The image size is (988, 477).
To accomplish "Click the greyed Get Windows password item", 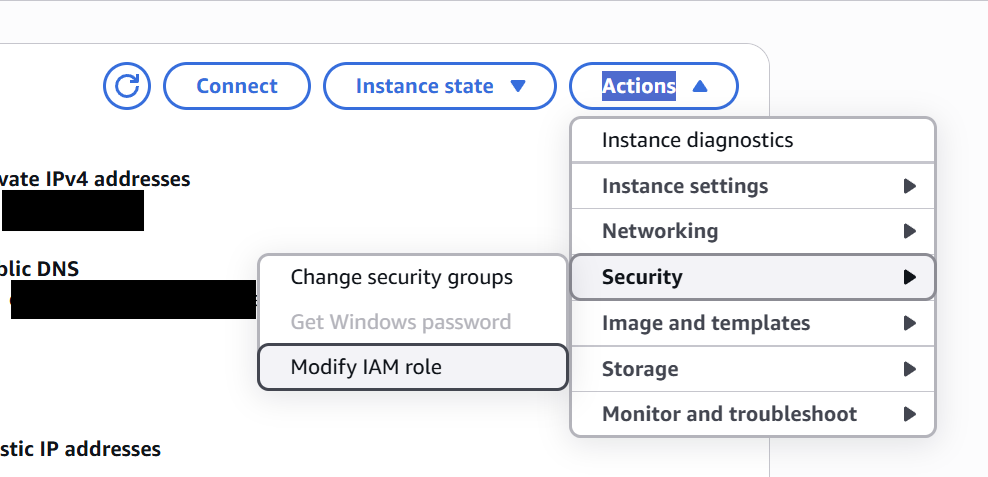I will [x=413, y=322].
